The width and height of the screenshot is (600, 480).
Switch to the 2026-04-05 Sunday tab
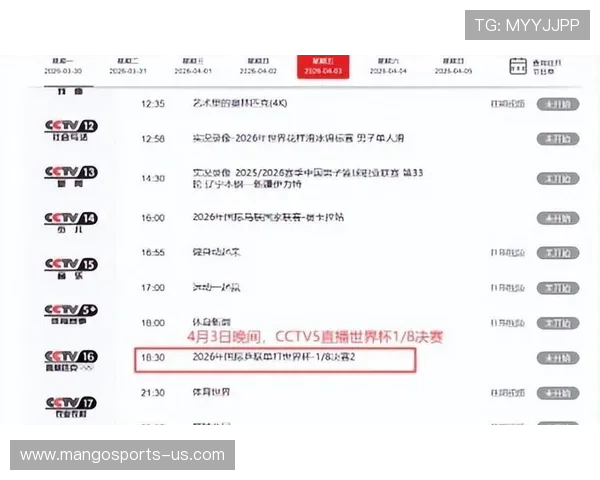[x=453, y=66]
